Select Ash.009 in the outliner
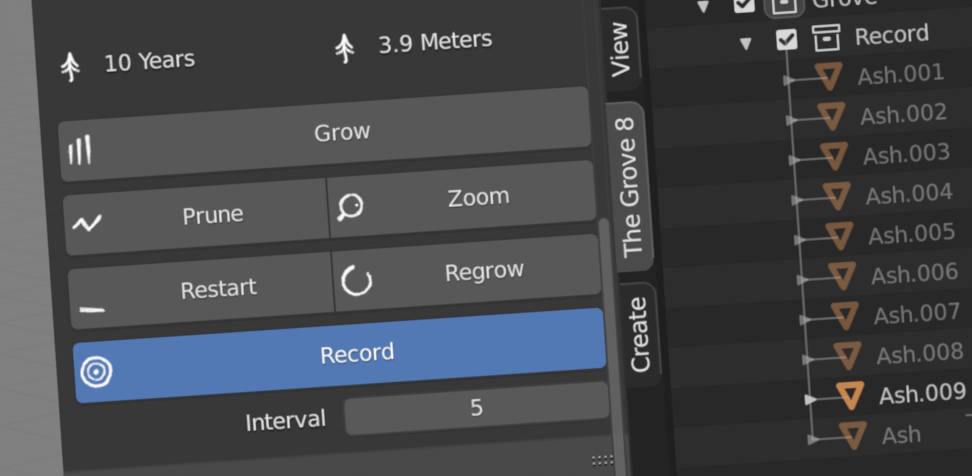This screenshot has width=972, height=476. point(922,394)
